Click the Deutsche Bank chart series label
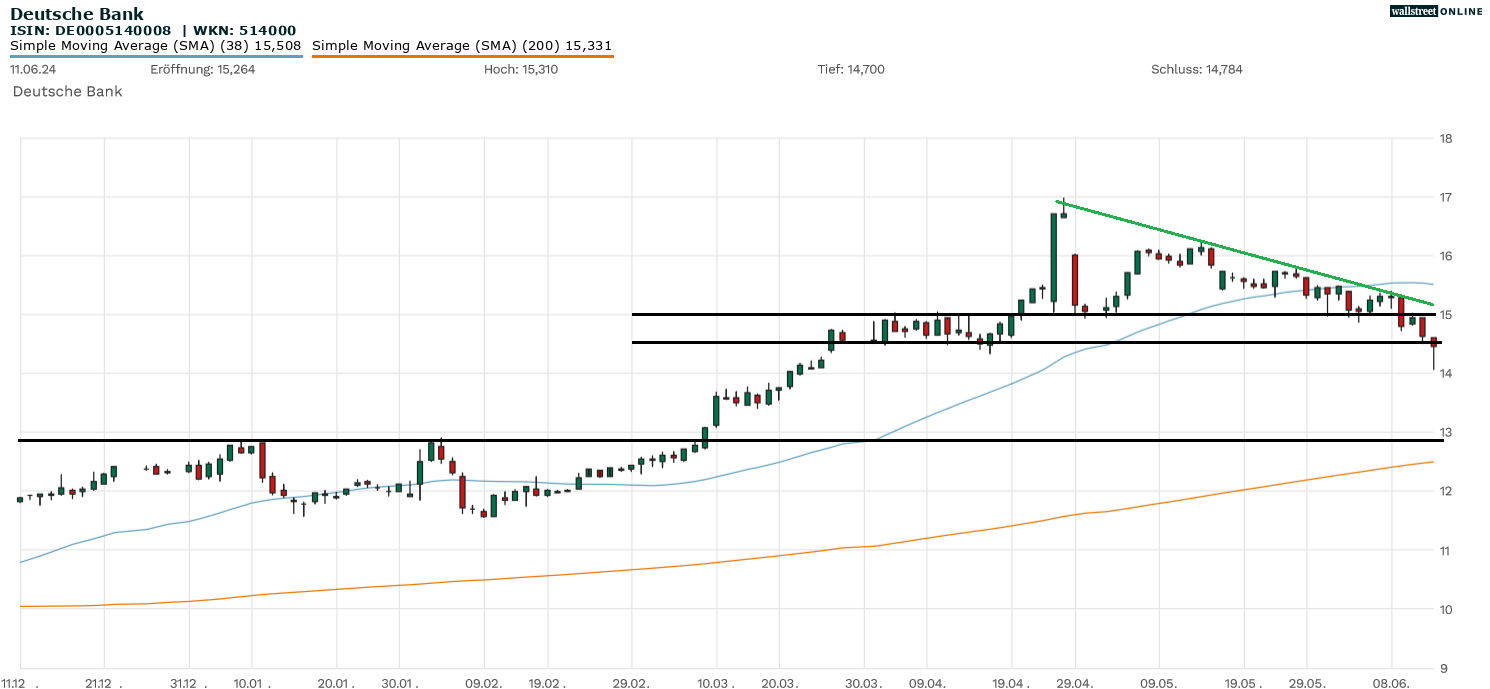This screenshot has width=1490, height=689. click(67, 91)
